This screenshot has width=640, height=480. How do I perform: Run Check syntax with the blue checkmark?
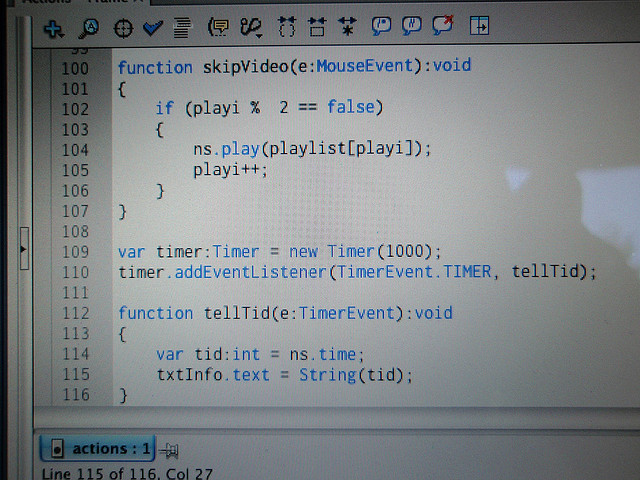[x=153, y=28]
